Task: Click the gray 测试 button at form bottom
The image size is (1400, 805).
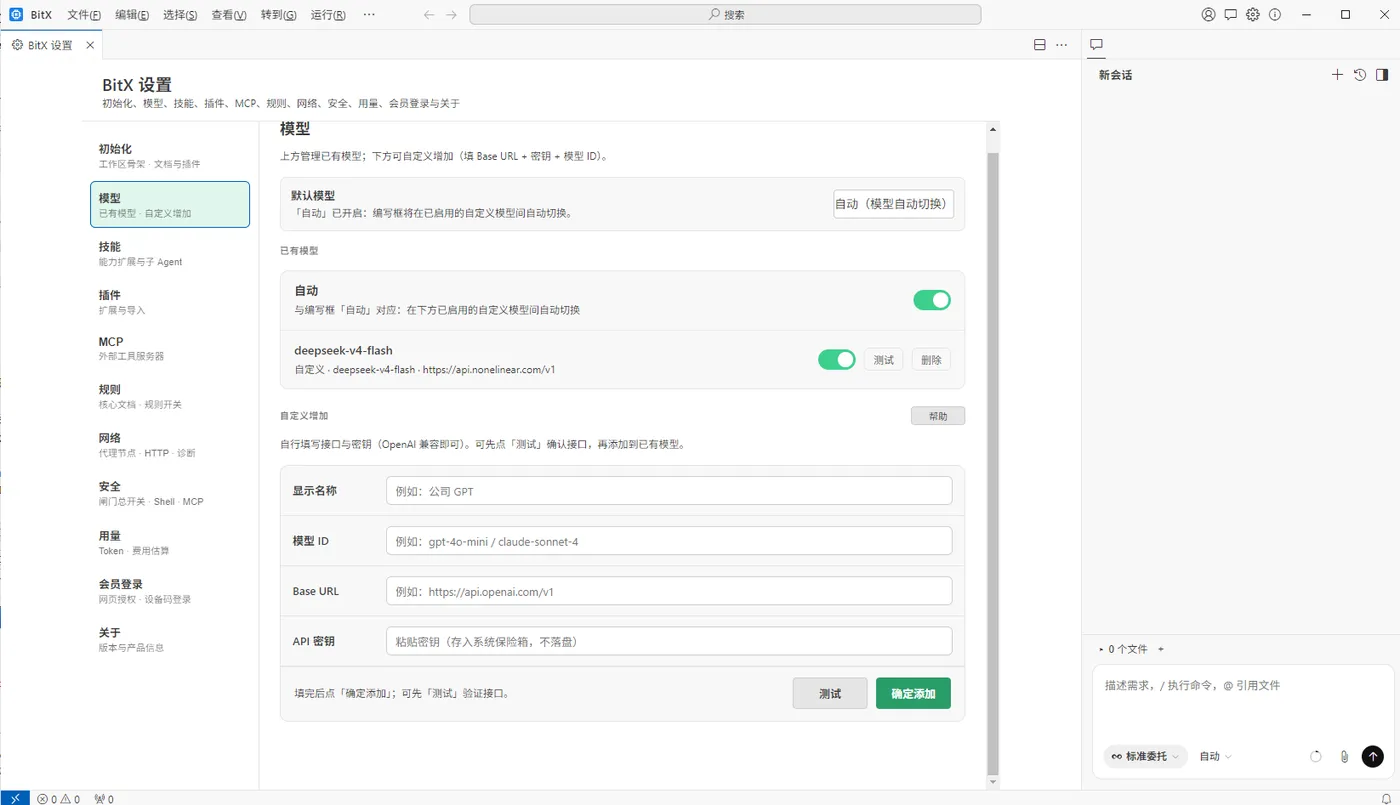Action: [830, 693]
